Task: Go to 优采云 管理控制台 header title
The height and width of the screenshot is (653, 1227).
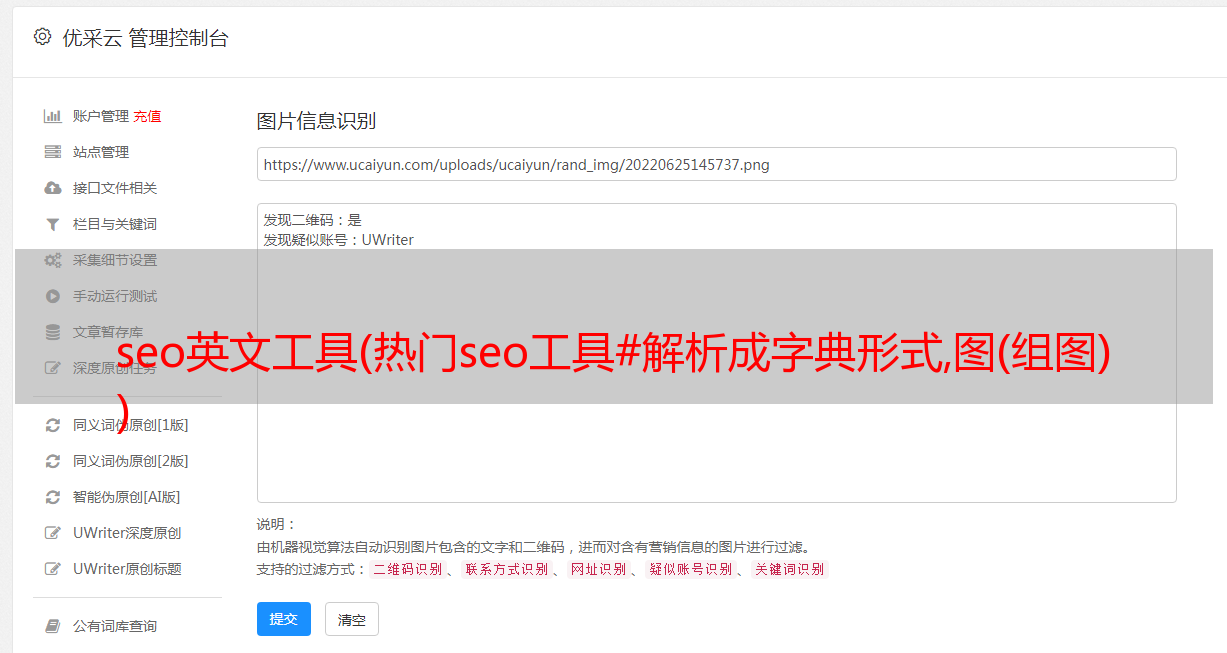Action: tap(145, 38)
